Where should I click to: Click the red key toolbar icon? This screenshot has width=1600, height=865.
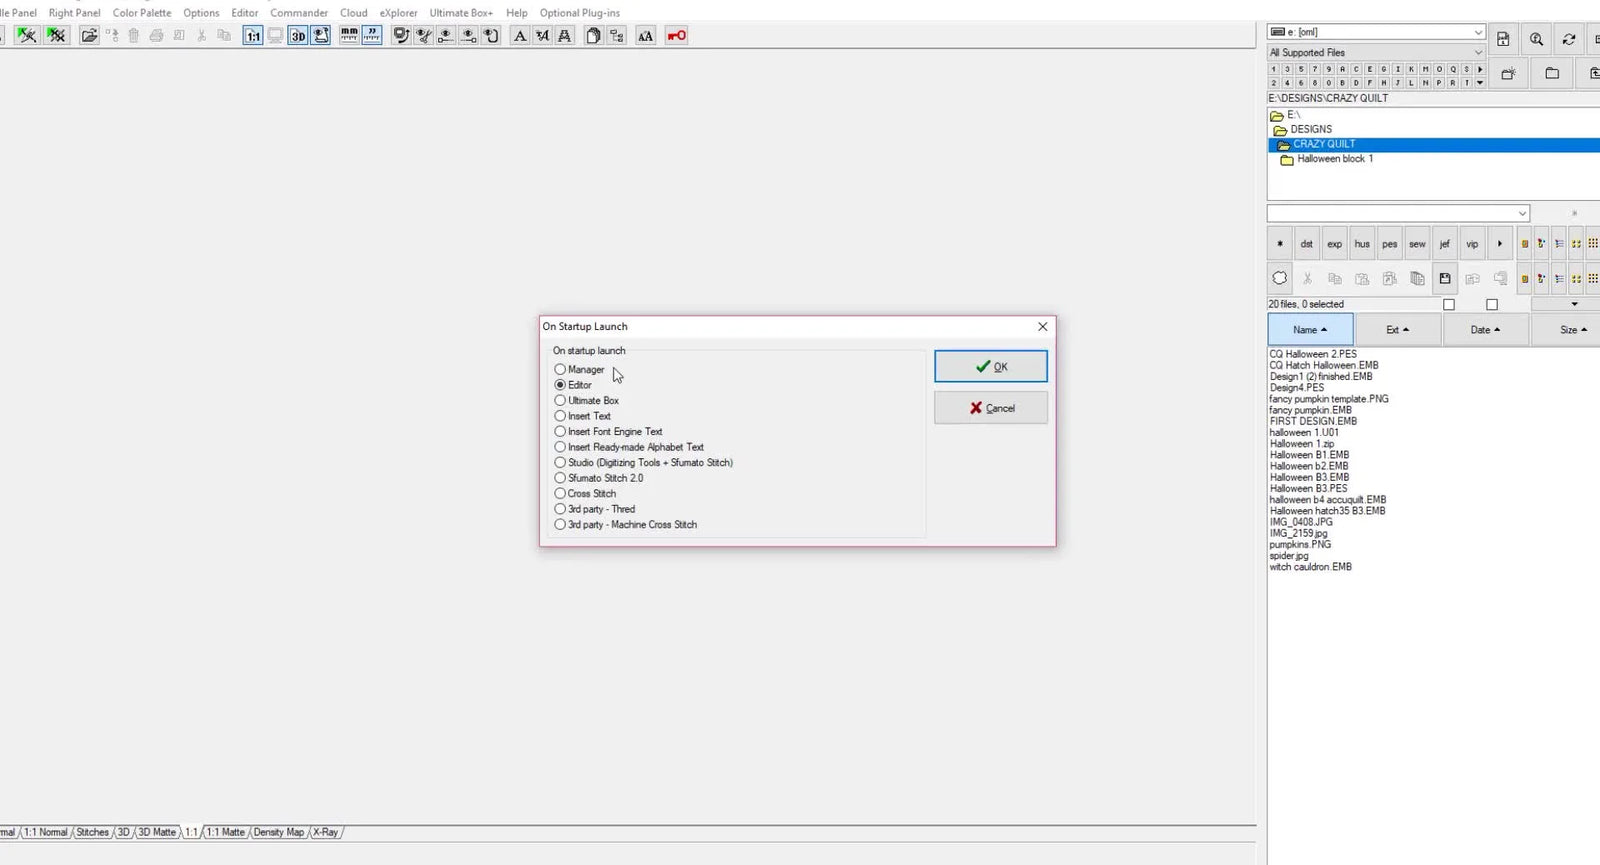point(677,36)
